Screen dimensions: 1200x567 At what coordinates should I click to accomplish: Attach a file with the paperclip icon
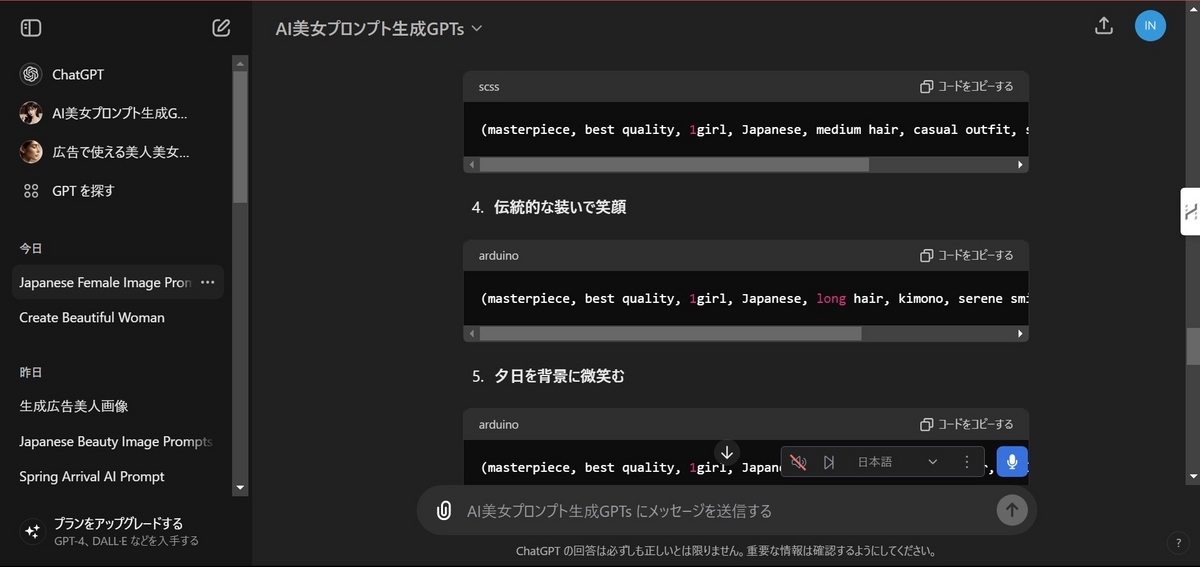pyautogui.click(x=444, y=511)
